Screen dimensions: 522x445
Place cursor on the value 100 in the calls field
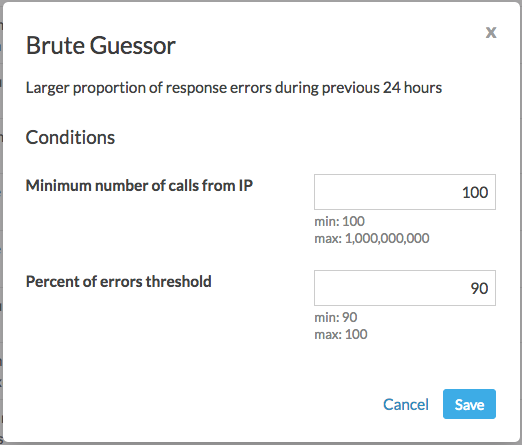click(x=475, y=193)
